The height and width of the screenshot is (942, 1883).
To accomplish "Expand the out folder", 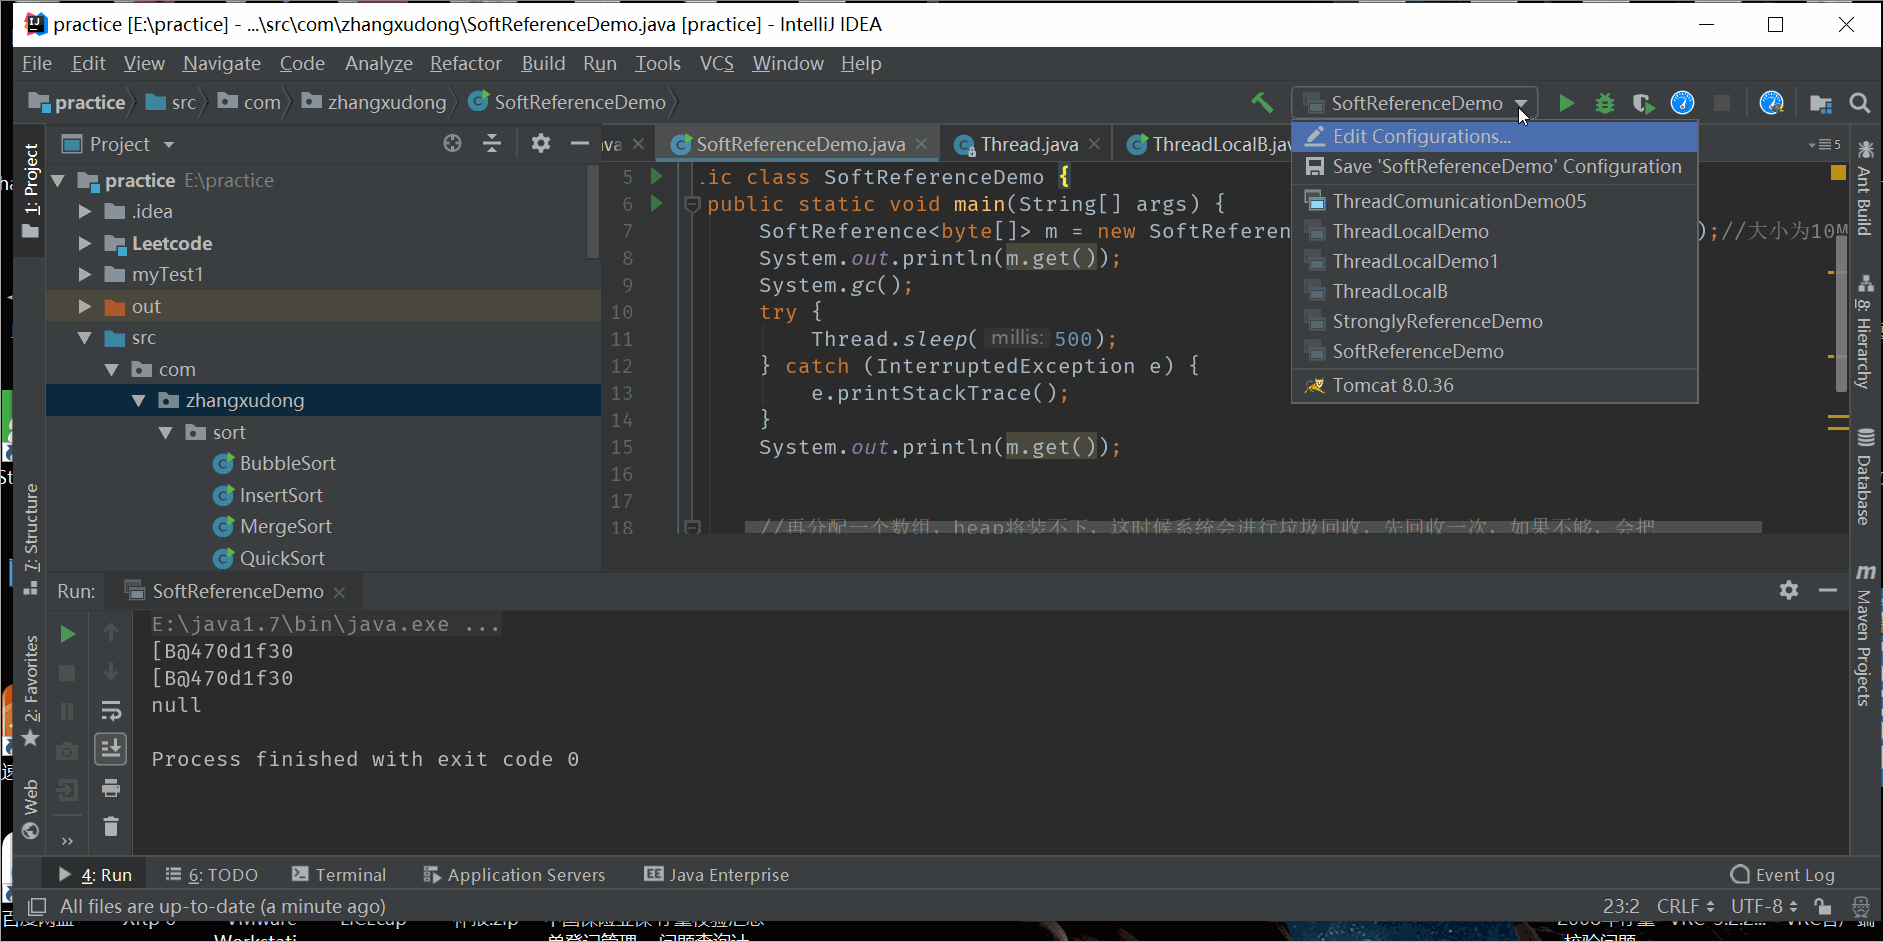I will (x=85, y=306).
